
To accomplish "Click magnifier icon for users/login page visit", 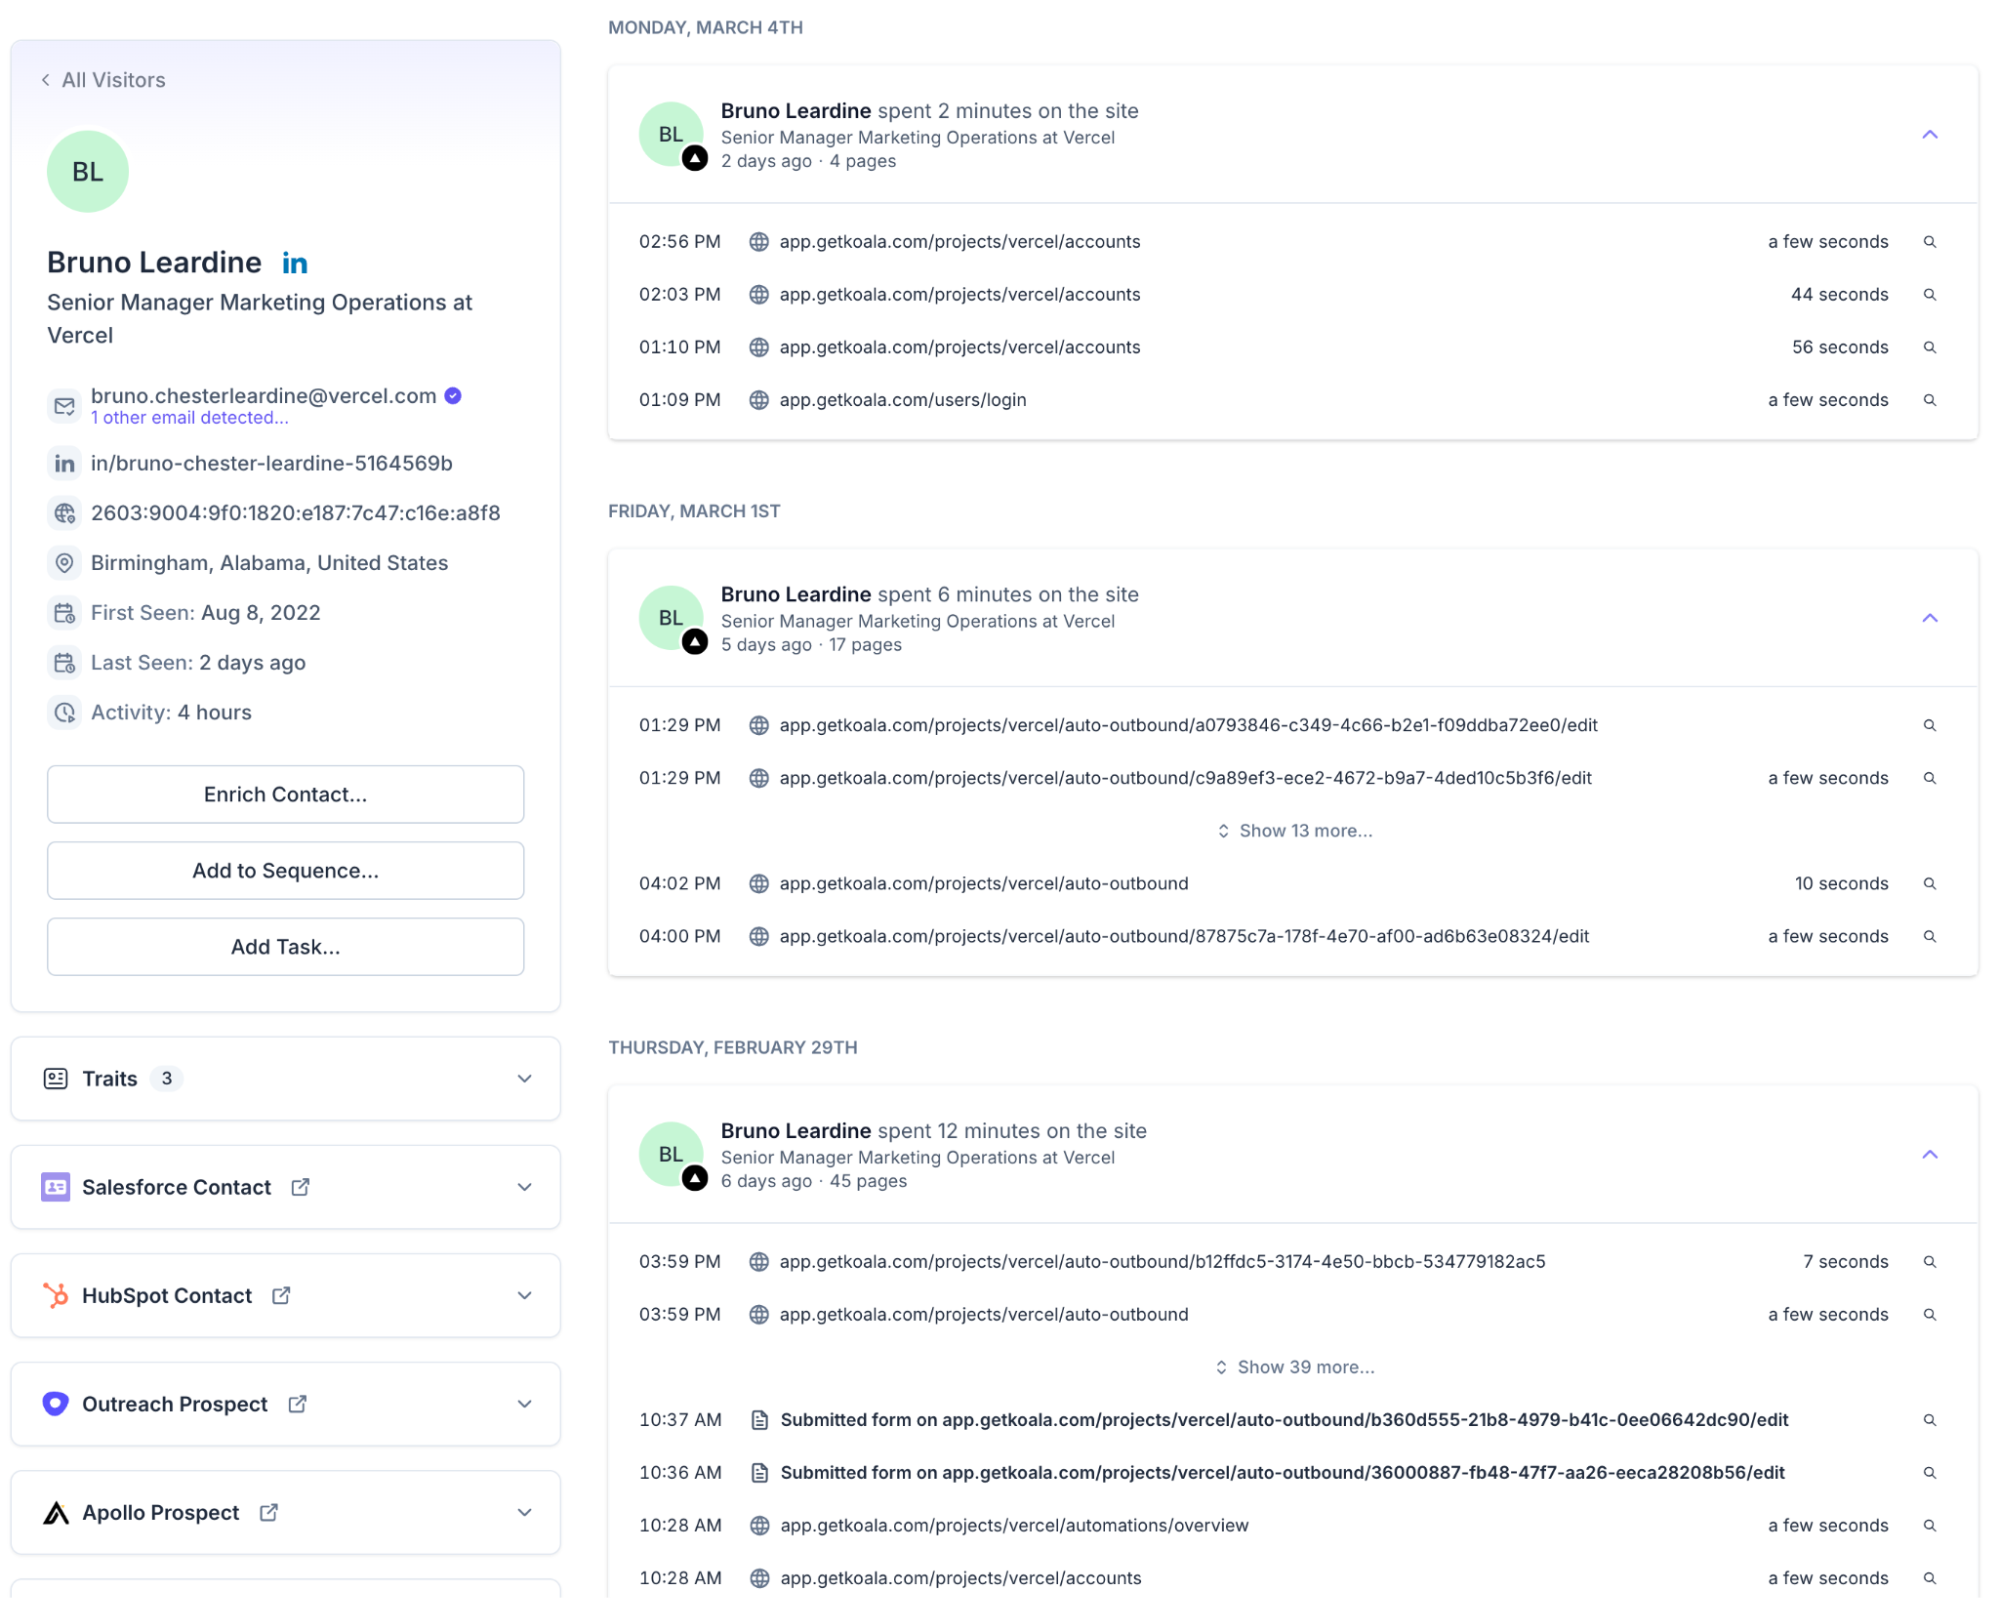I will coord(1929,400).
